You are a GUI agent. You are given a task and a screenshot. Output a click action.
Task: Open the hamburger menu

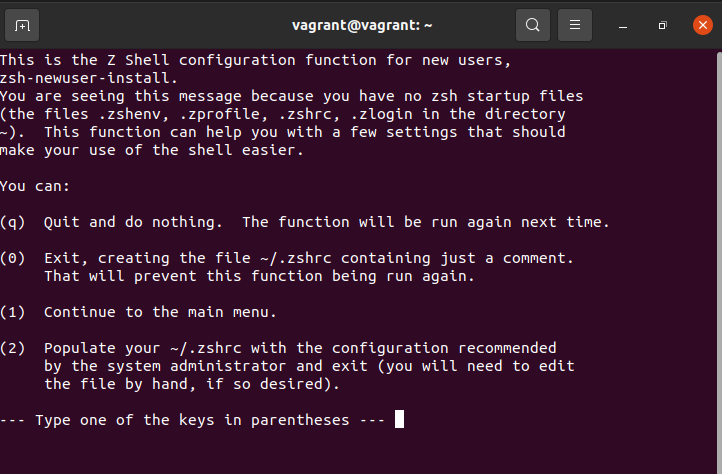point(575,24)
